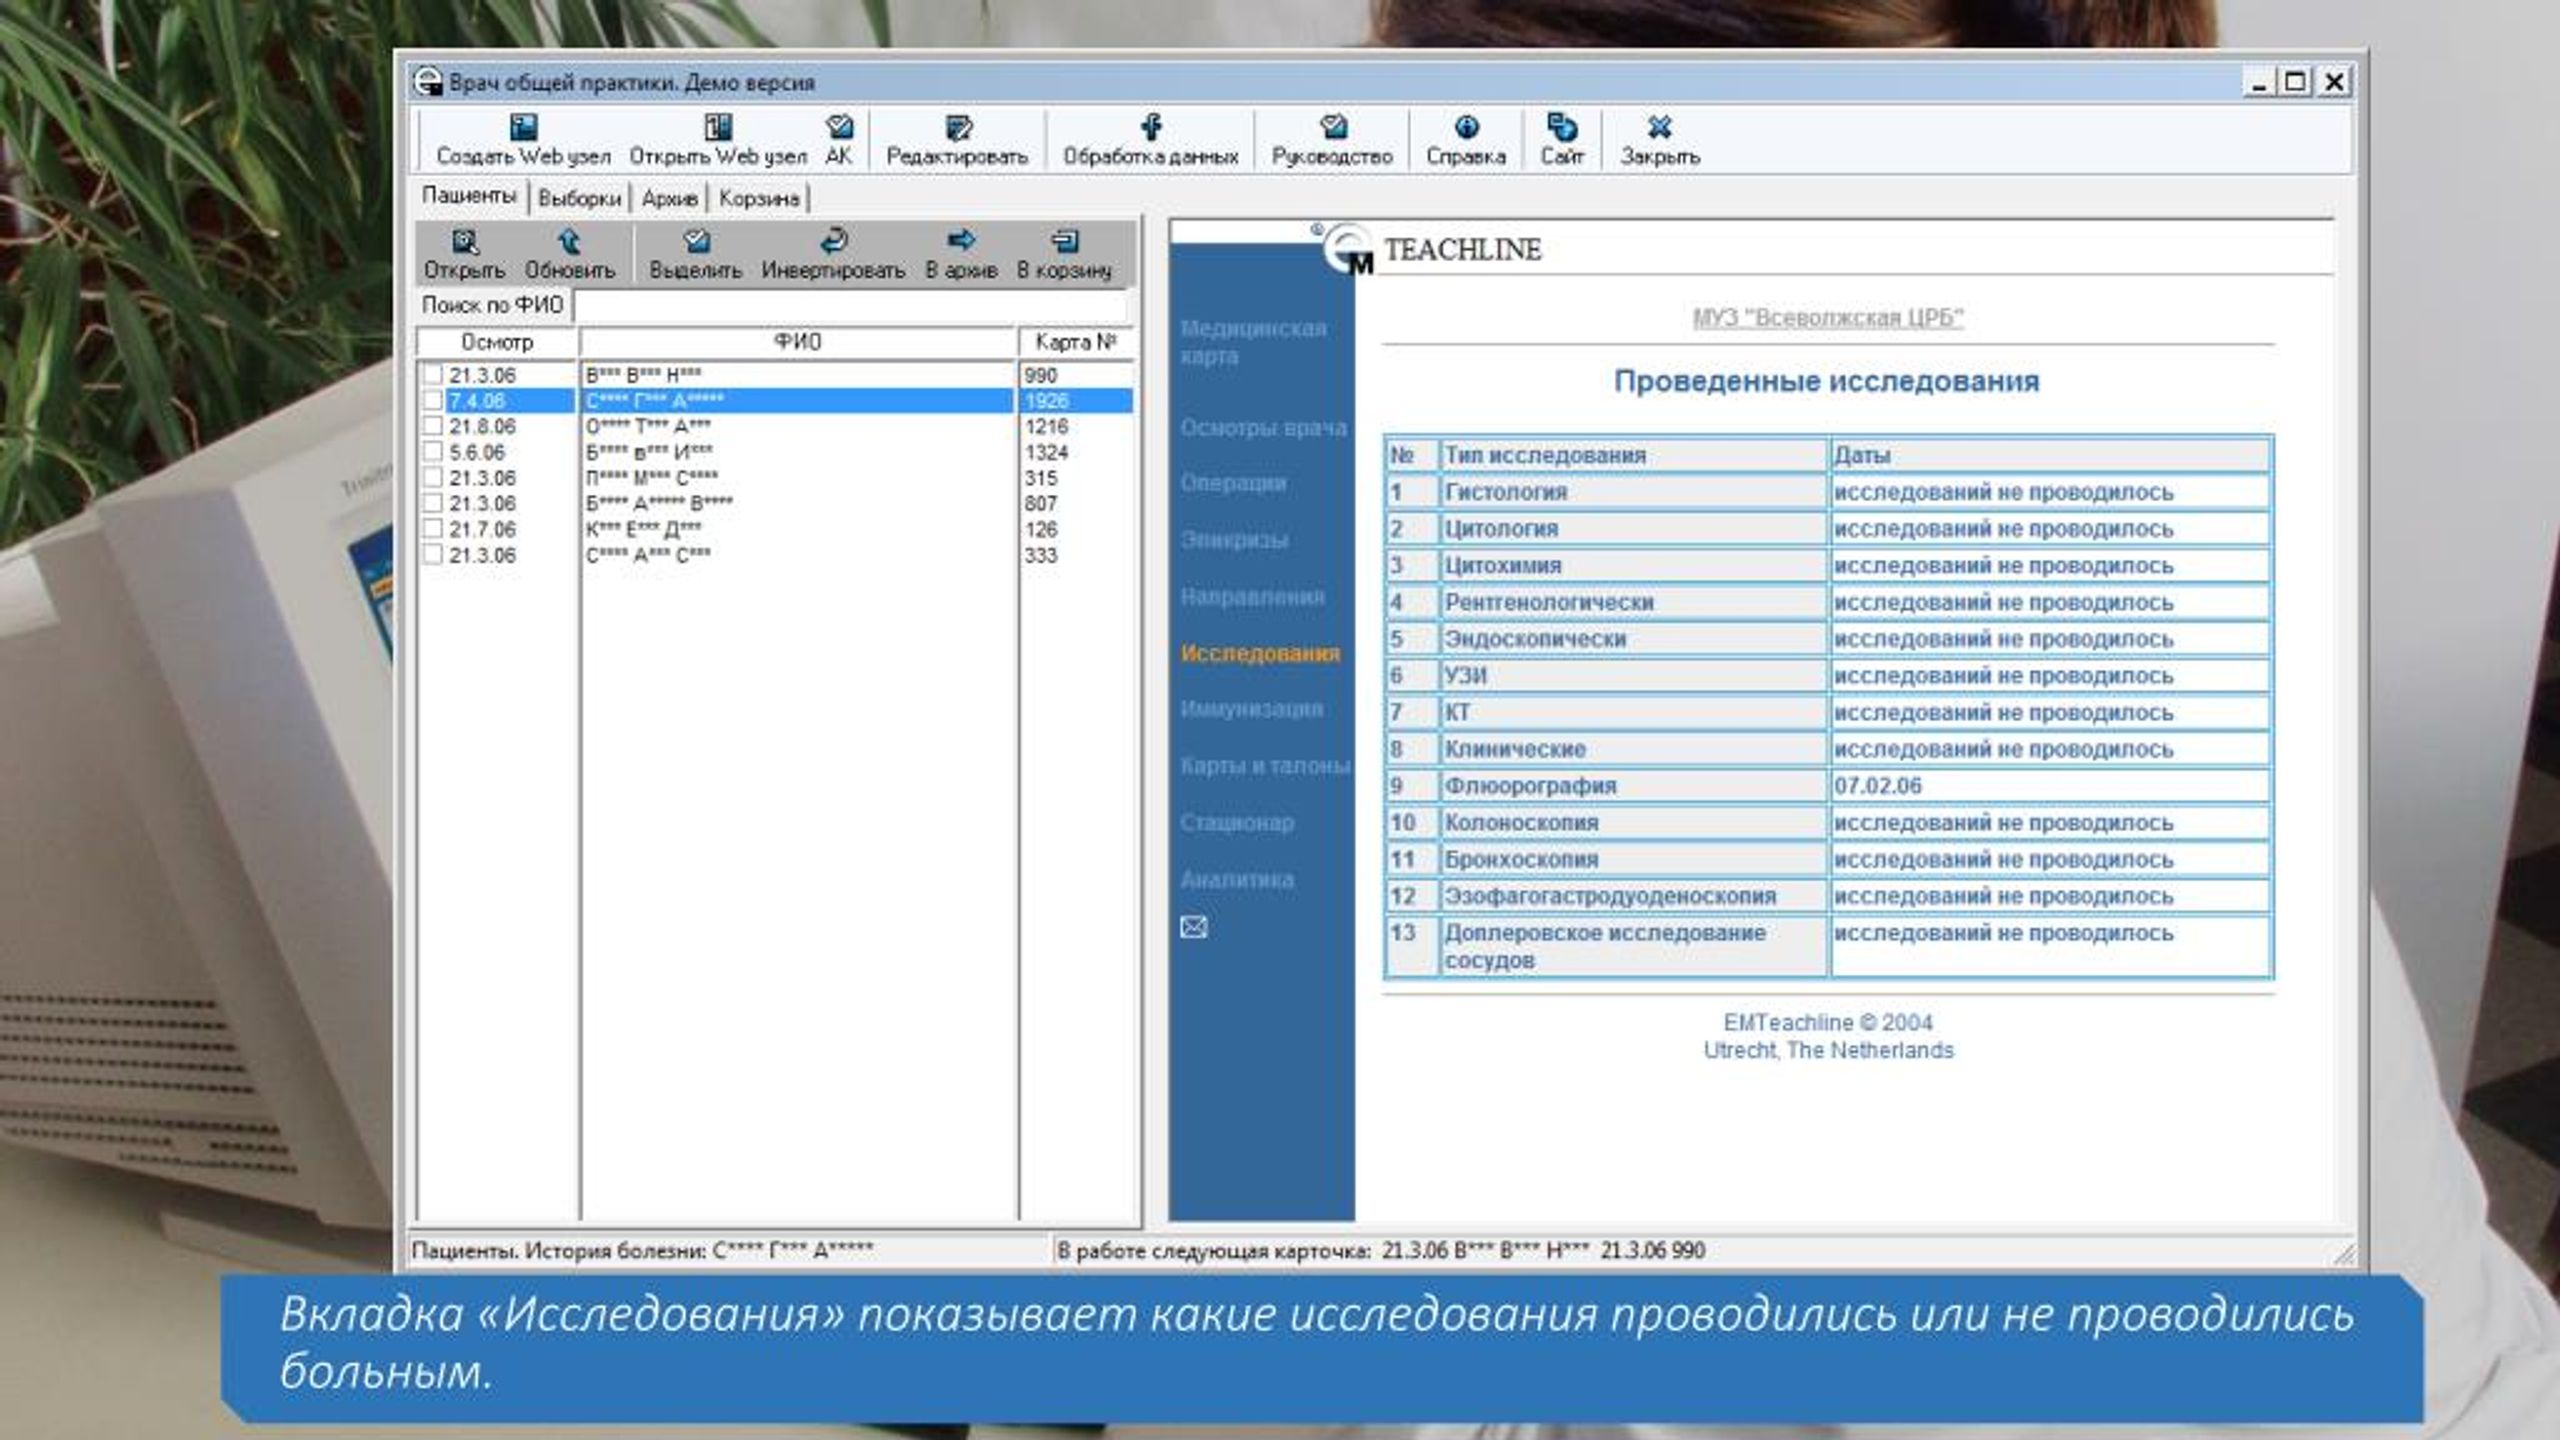Screen dimensions: 2560x1440
Task: Click the application icon in title bar
Action: point(428,82)
